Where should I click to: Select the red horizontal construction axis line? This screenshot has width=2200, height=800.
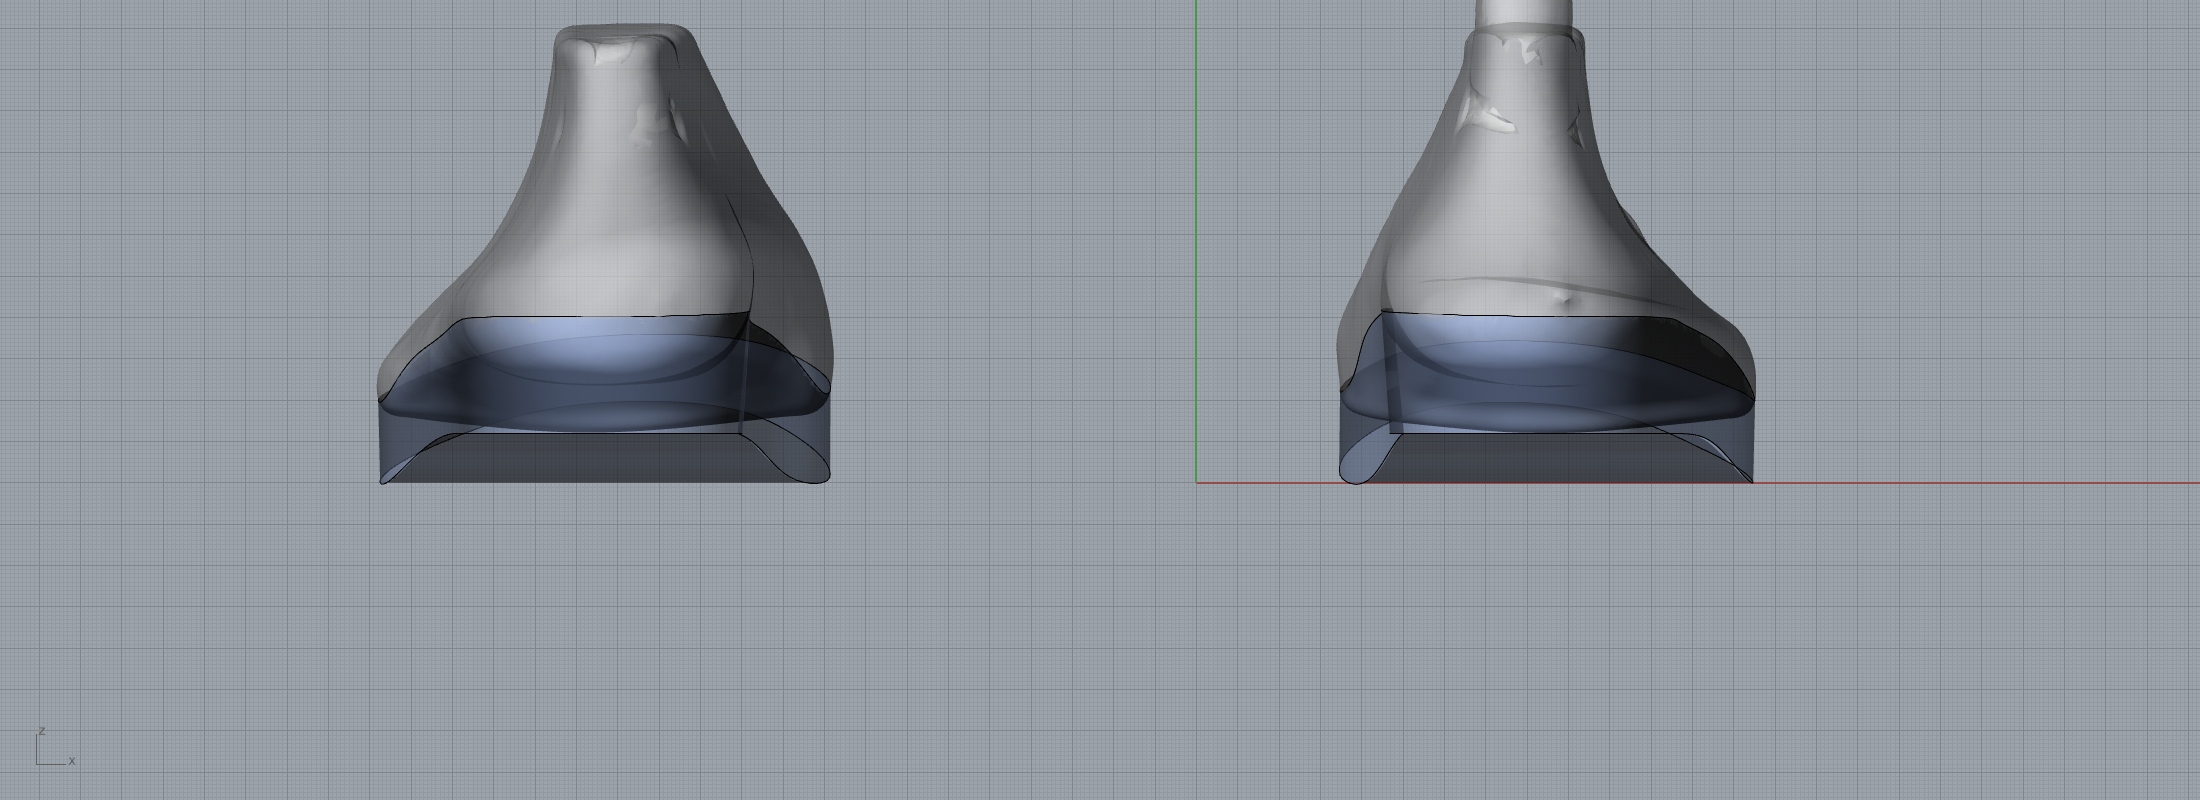click(1950, 483)
